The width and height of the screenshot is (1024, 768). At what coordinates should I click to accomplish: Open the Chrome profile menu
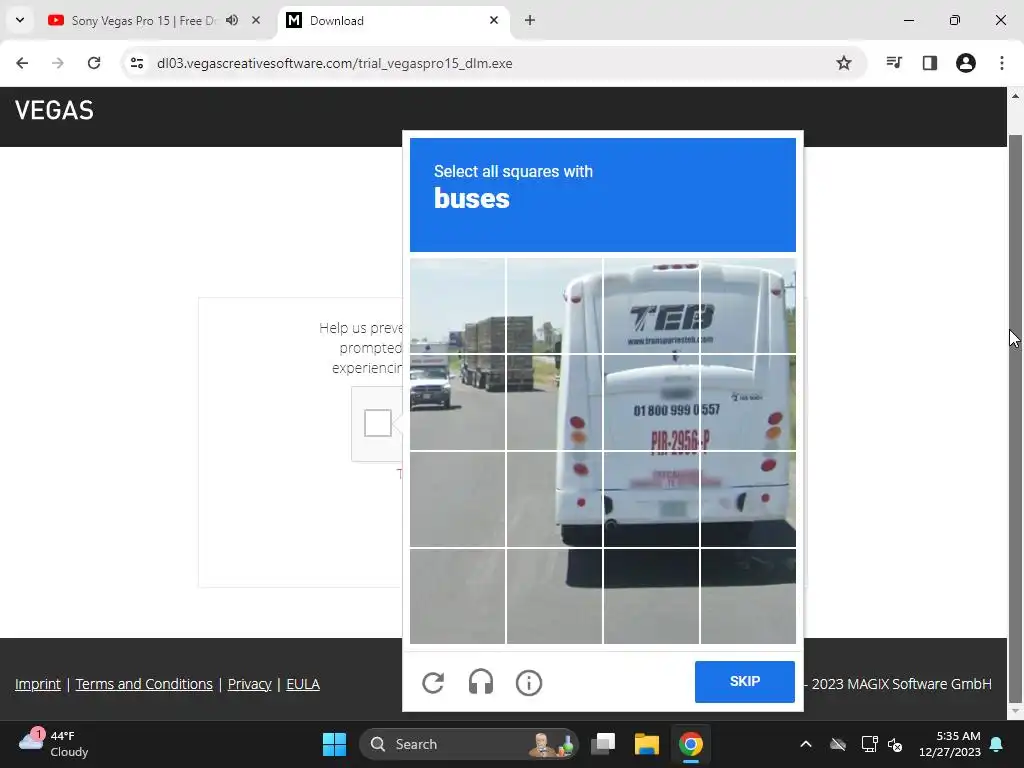click(x=966, y=63)
